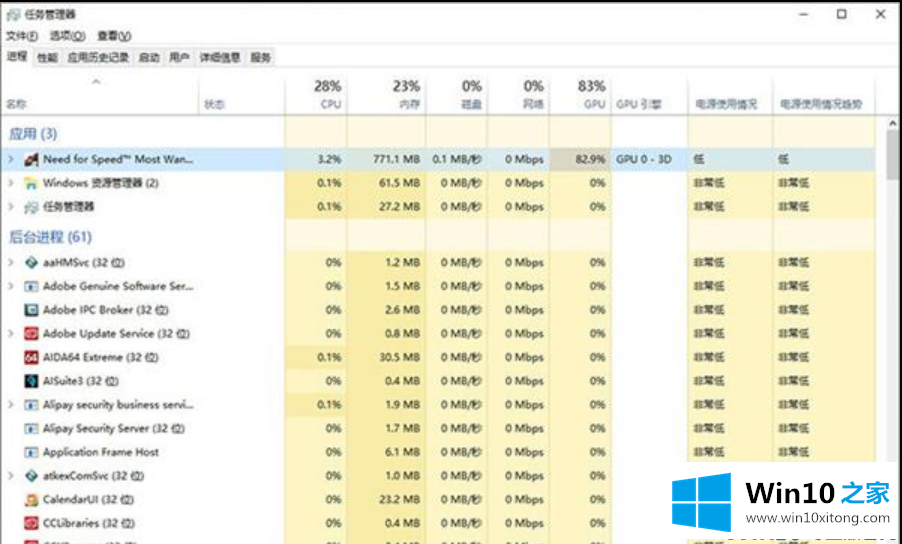The image size is (902, 544).
Task: Click the 3.2% CPU value
Action: coord(330,159)
